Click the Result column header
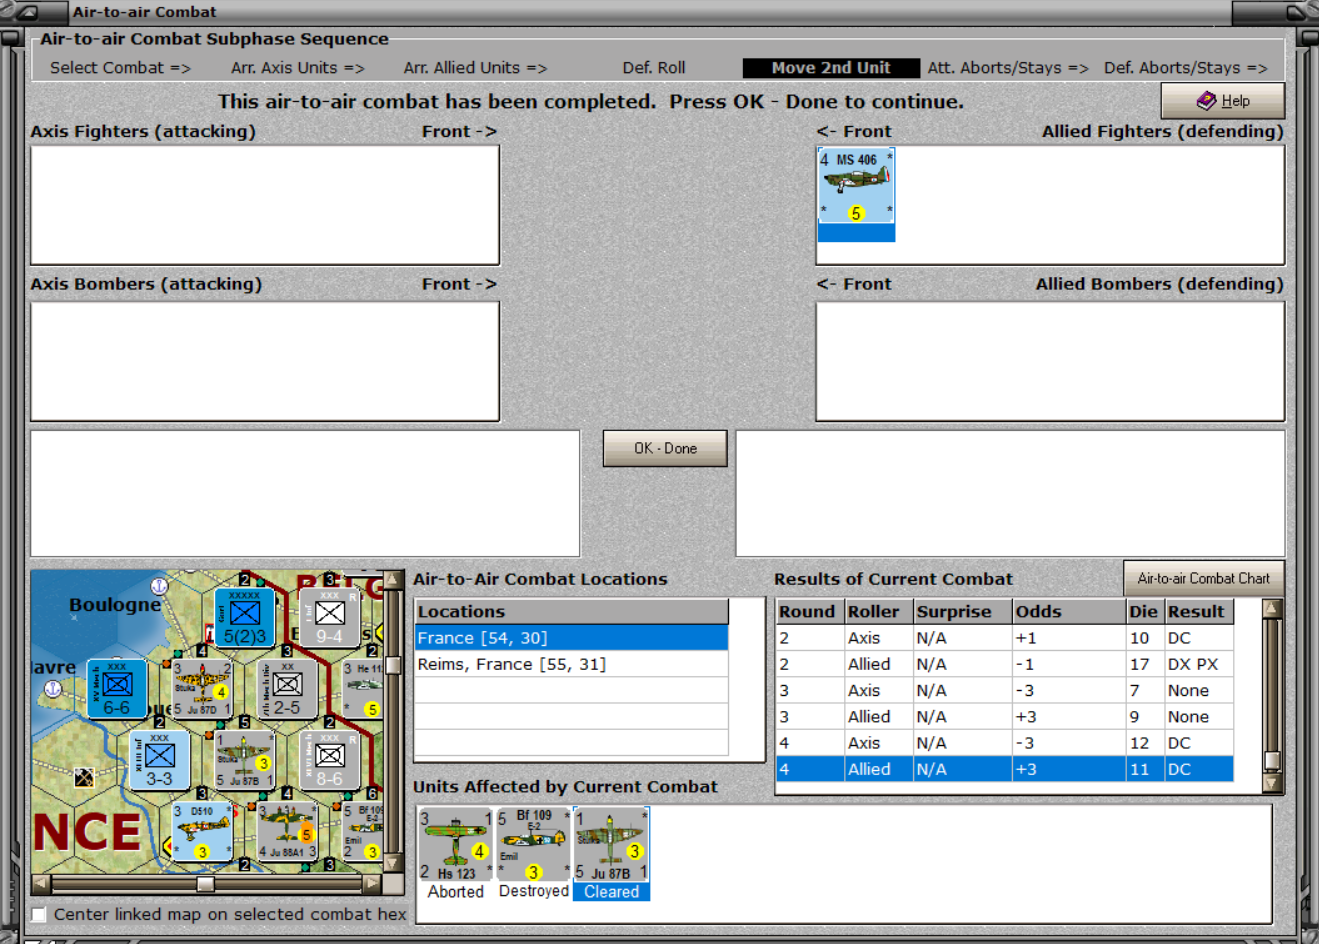Image resolution: width=1319 pixels, height=944 pixels. pos(1198,612)
